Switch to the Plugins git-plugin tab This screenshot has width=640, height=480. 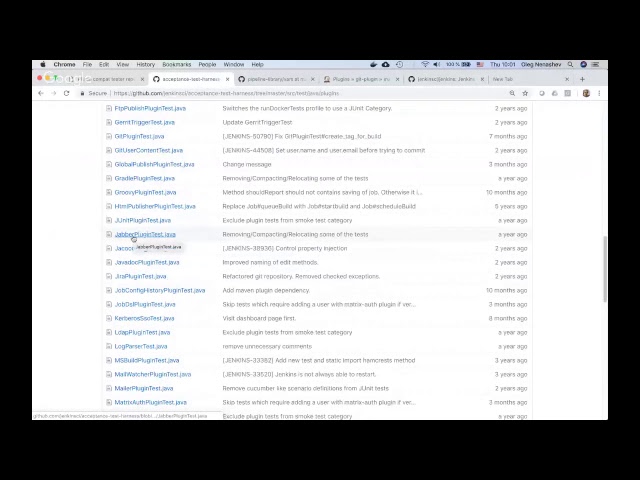pyautogui.click(x=361, y=79)
